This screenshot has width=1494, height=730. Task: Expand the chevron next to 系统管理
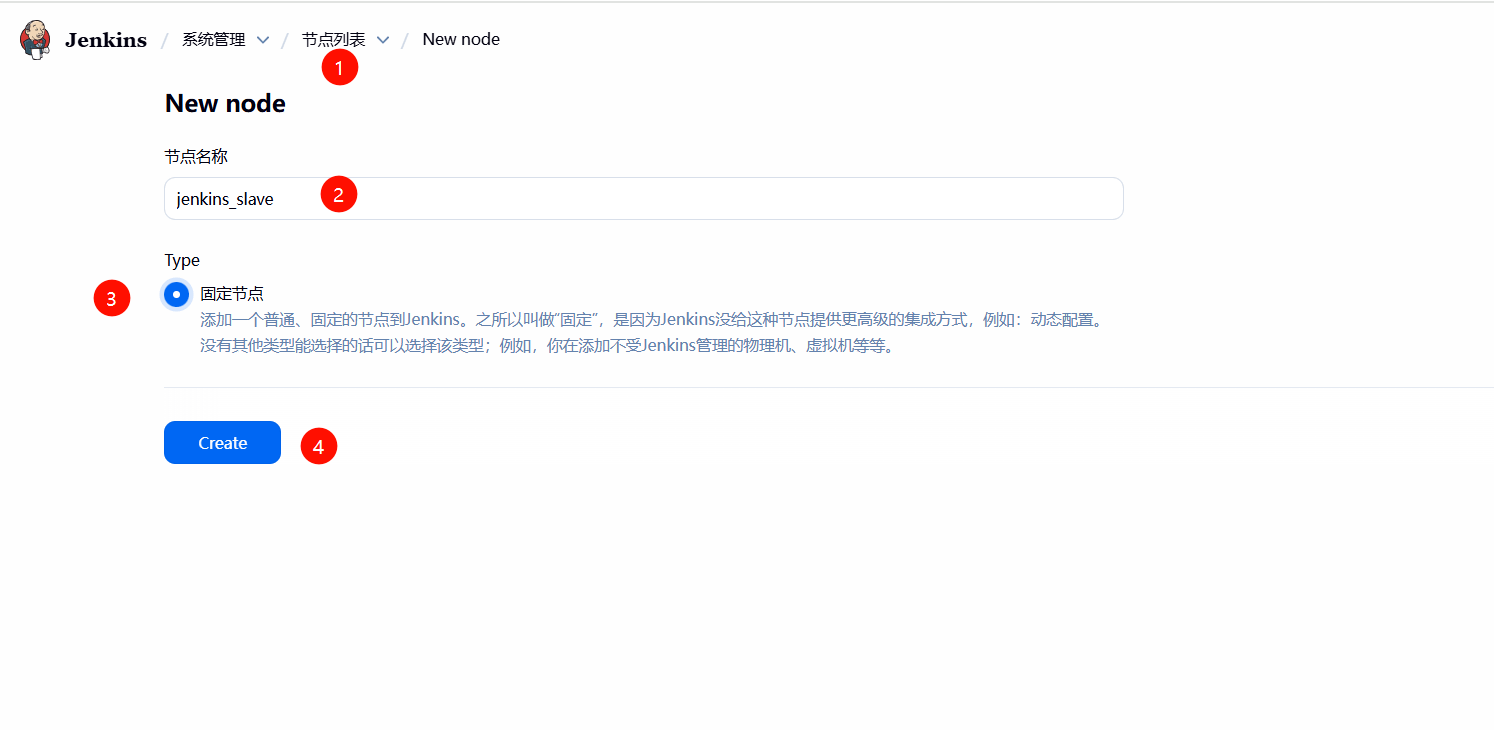[x=263, y=40]
